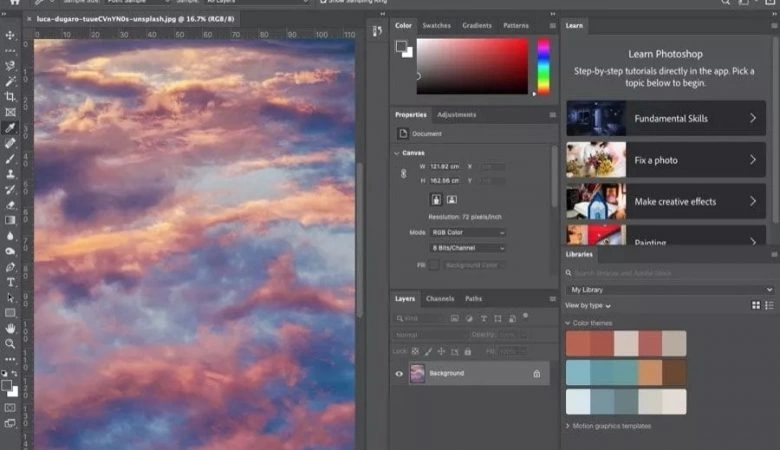780x450 pixels.
Task: Select the Crop tool
Action: pyautogui.click(x=10, y=97)
